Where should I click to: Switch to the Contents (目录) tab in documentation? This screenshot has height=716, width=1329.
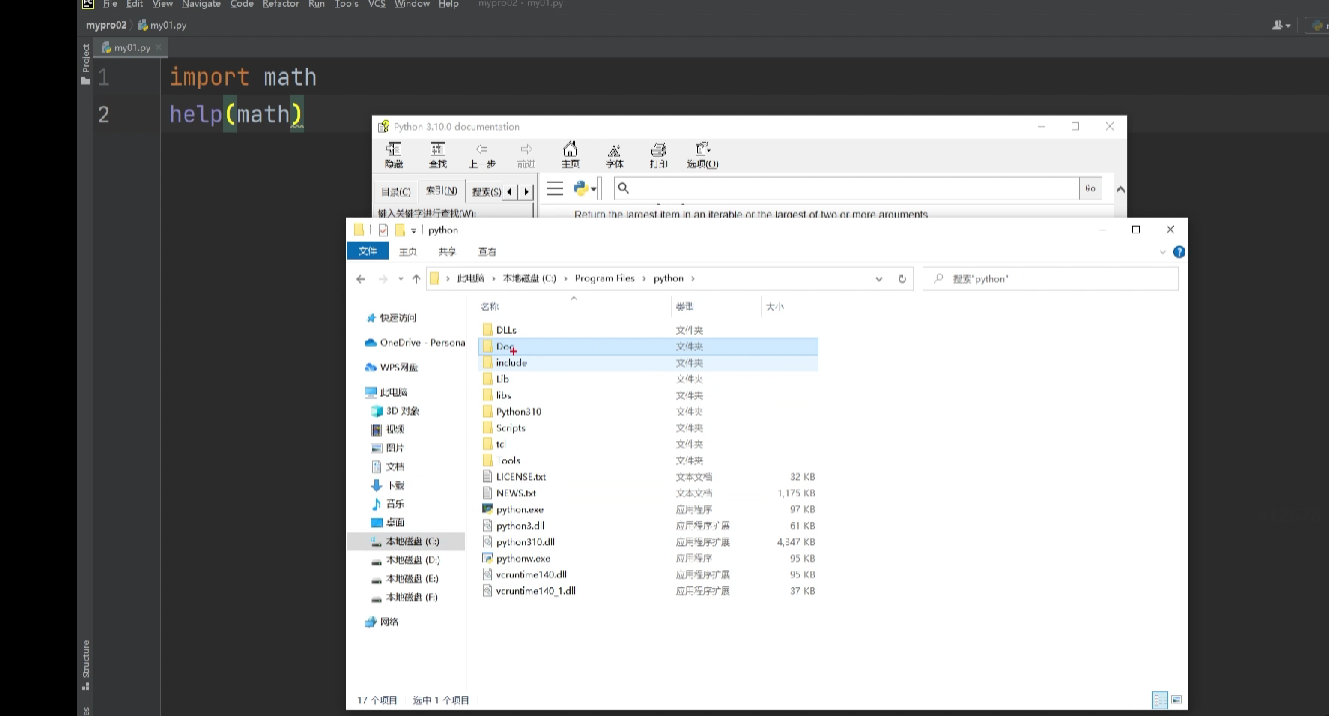[396, 191]
